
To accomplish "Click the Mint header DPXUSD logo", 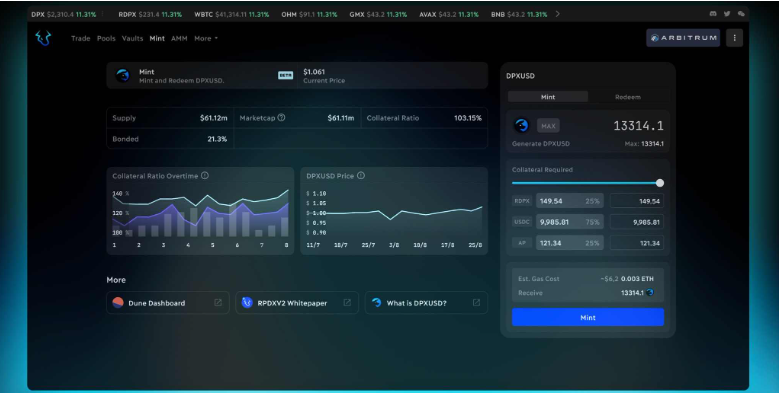I will (x=123, y=76).
